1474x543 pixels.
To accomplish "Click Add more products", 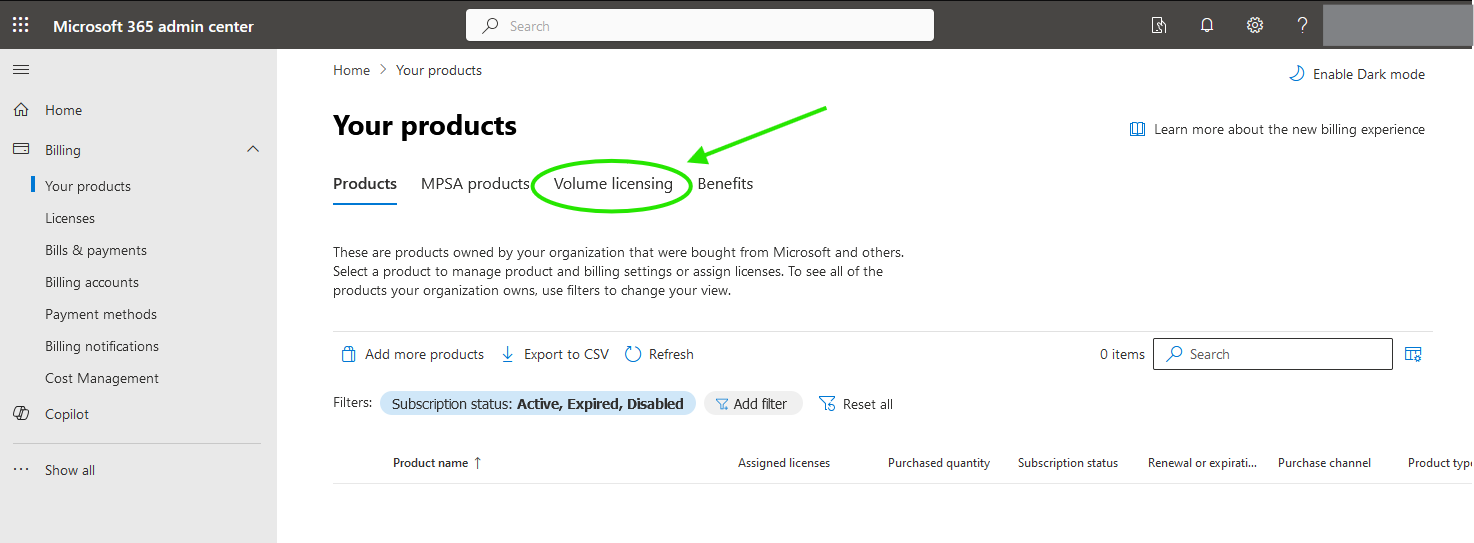I will [x=412, y=354].
